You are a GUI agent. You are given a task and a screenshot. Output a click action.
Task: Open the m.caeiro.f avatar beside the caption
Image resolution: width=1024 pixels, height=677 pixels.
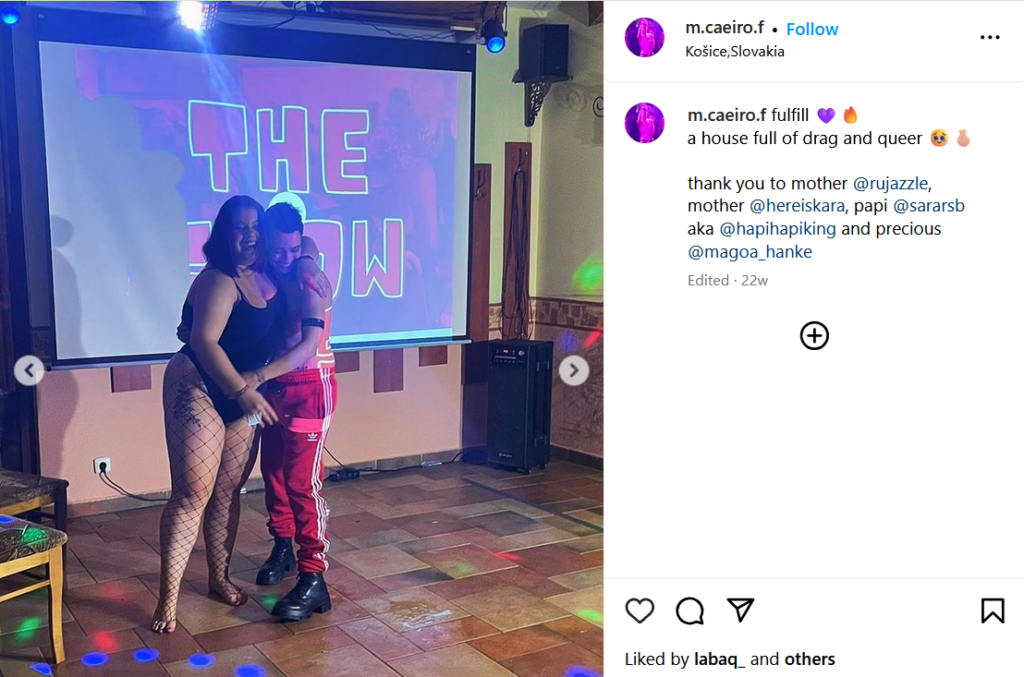click(645, 123)
